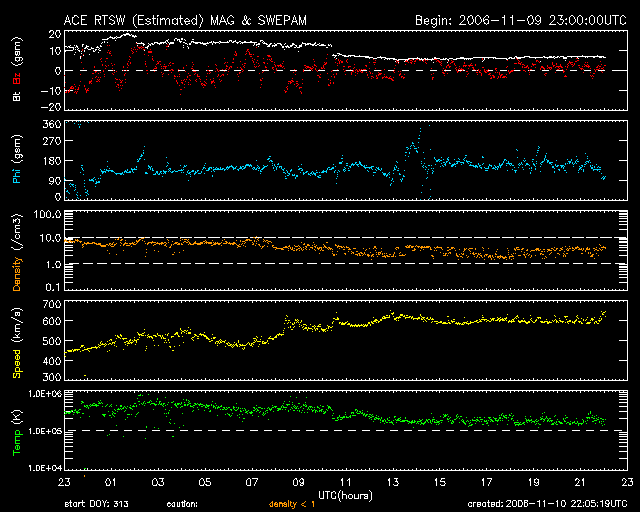Select the blue Phi (gsm) axis label

(x=16, y=159)
